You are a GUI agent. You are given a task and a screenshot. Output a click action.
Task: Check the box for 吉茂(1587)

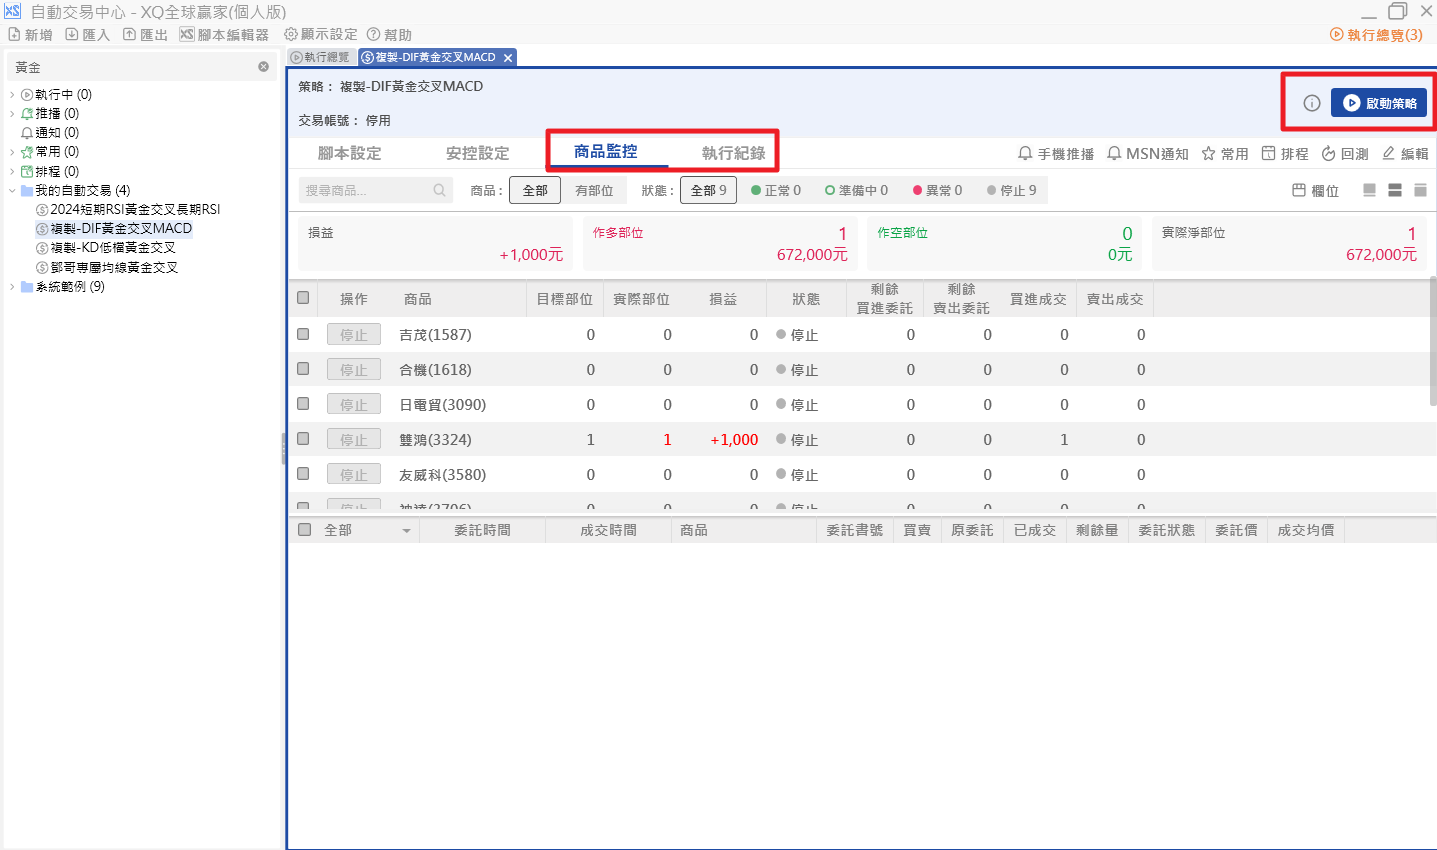click(x=303, y=334)
